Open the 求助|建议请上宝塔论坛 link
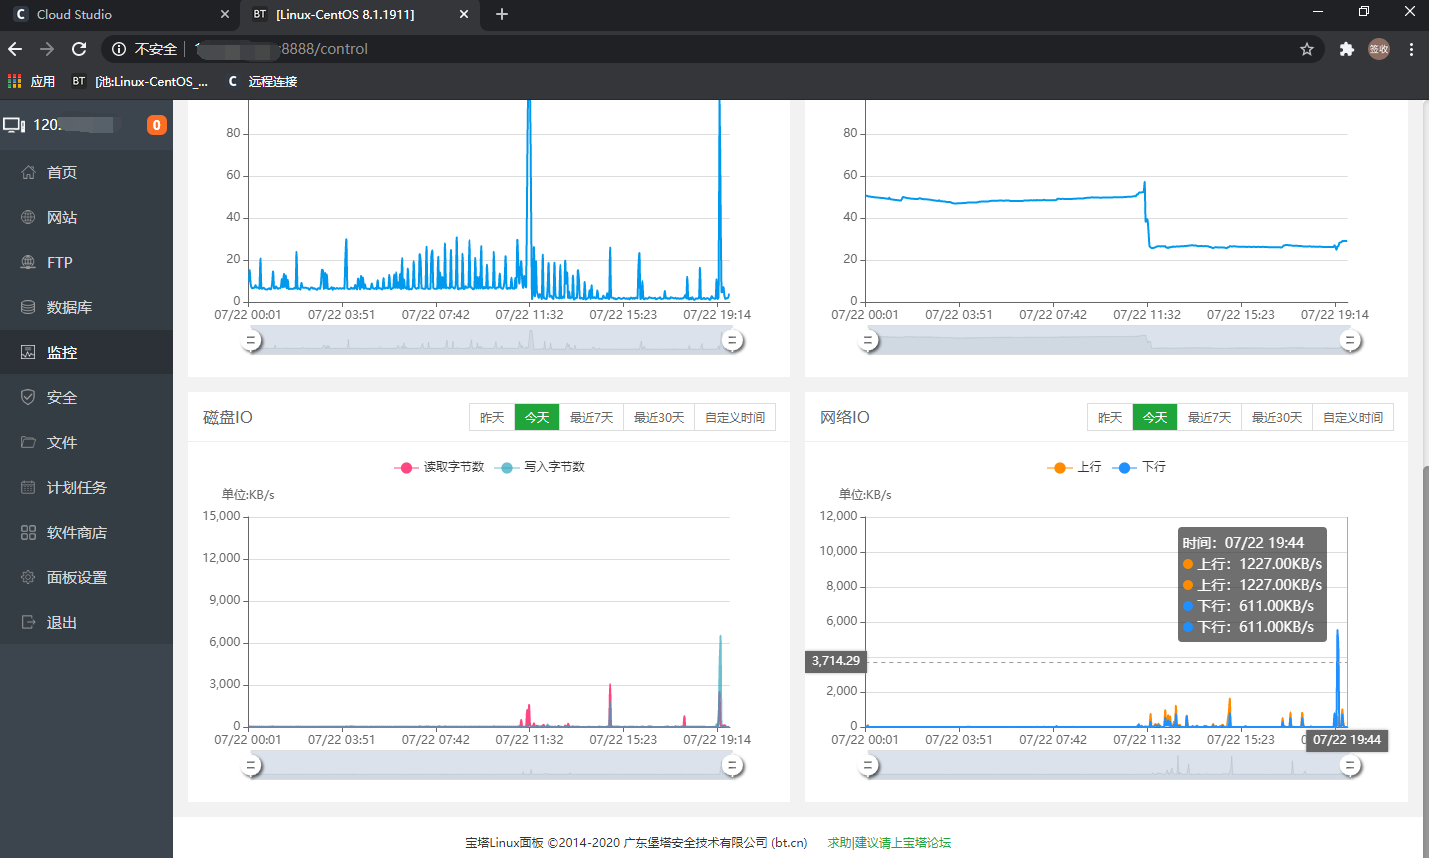Viewport: 1429px width, 858px height. pos(889,843)
